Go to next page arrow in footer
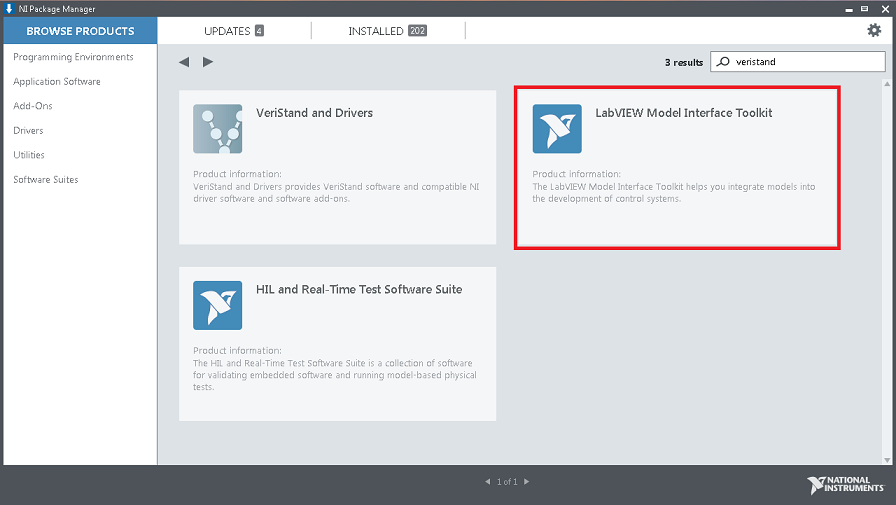896x505 pixels. pos(526,482)
